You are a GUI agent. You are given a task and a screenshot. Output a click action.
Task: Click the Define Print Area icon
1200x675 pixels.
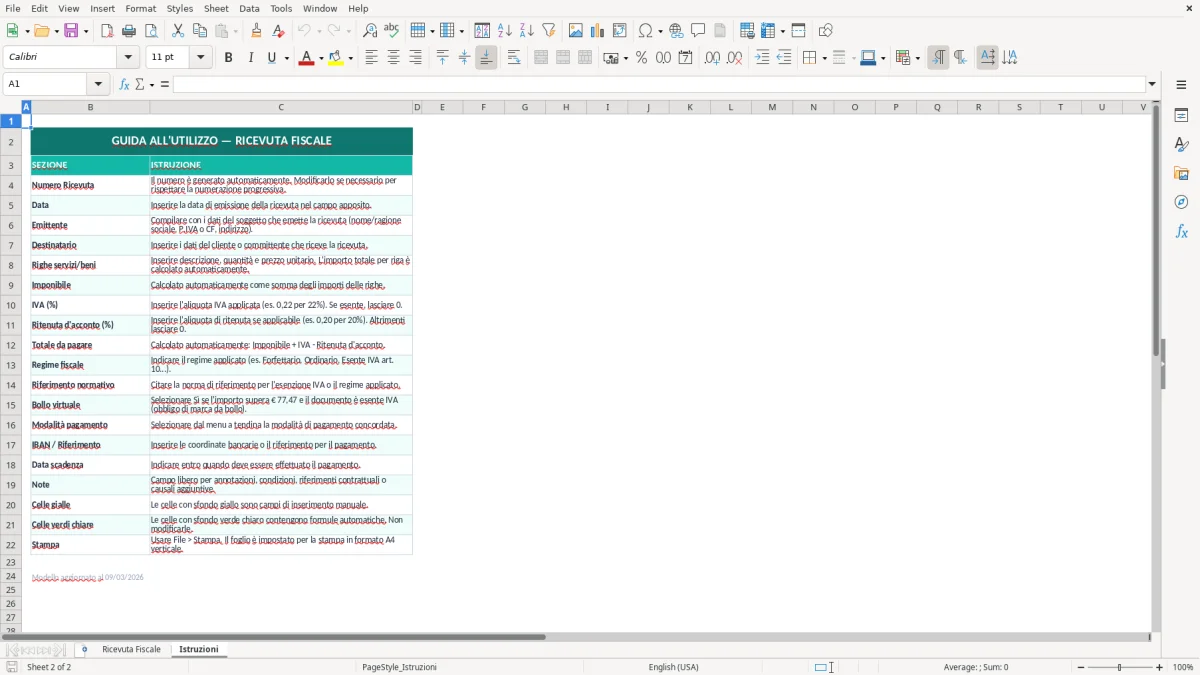[x=747, y=31]
